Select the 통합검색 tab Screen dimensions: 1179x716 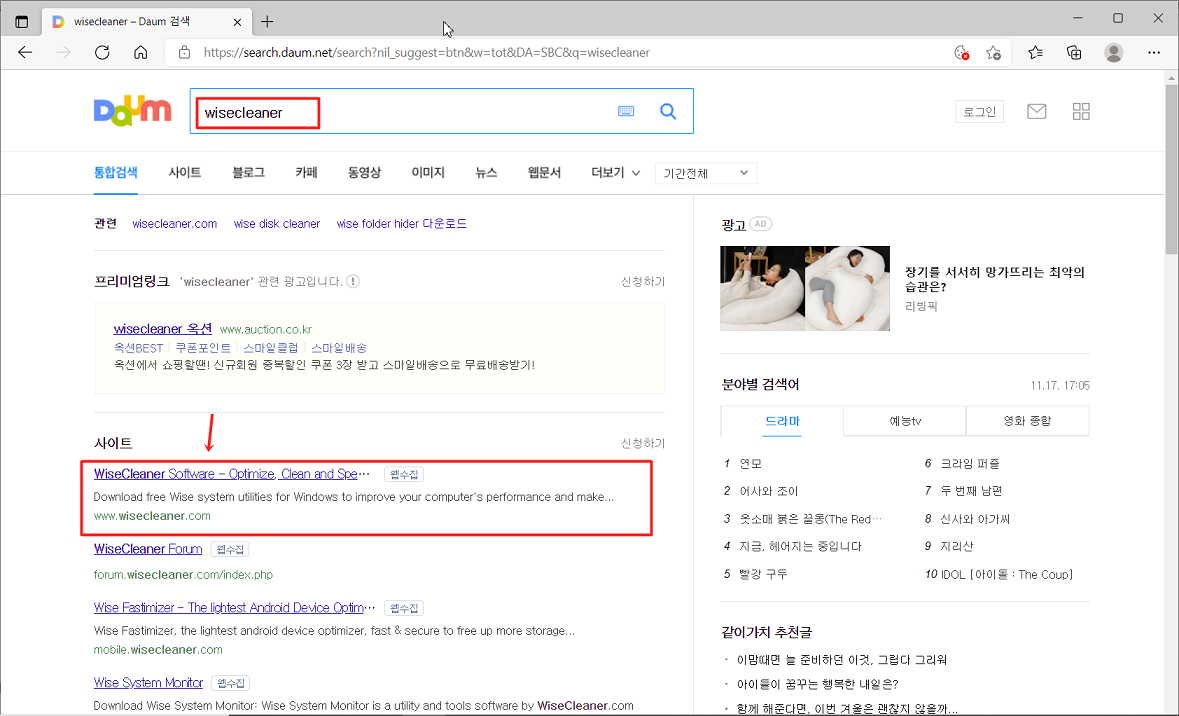(x=116, y=172)
